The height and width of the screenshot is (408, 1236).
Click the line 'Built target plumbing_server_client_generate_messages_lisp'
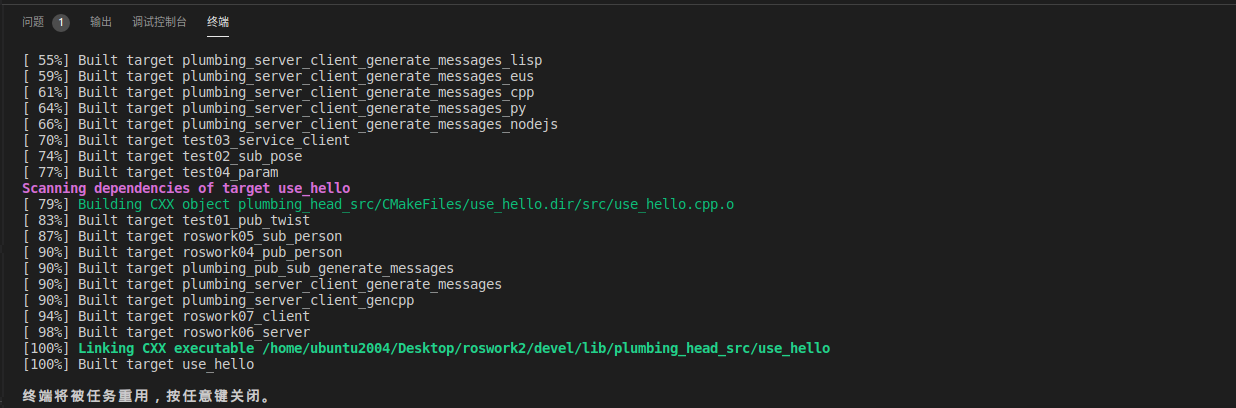click(x=282, y=60)
